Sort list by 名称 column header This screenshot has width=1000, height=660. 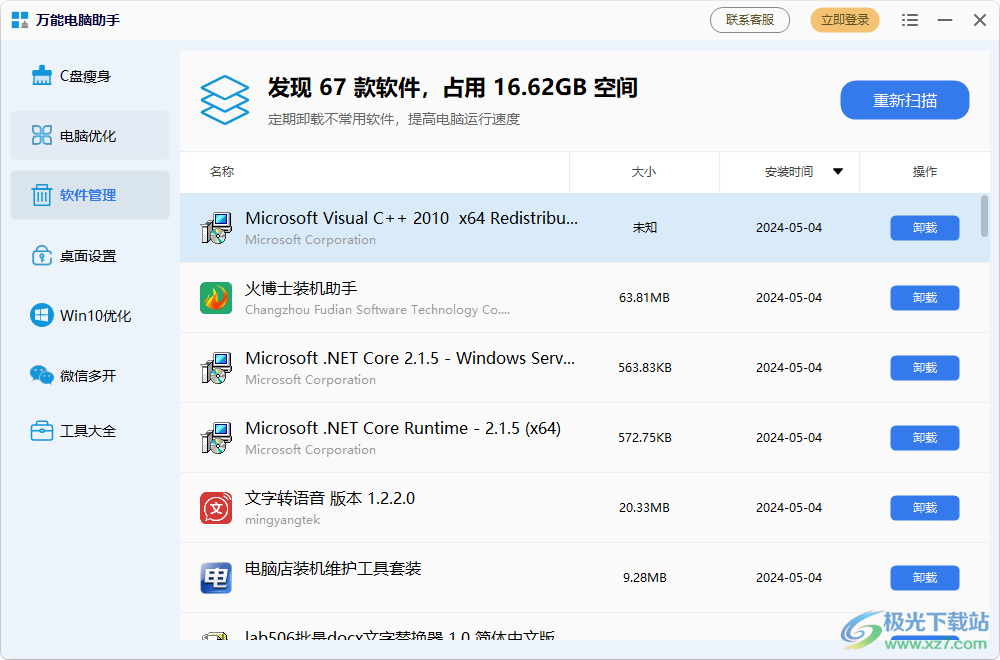click(x=222, y=172)
